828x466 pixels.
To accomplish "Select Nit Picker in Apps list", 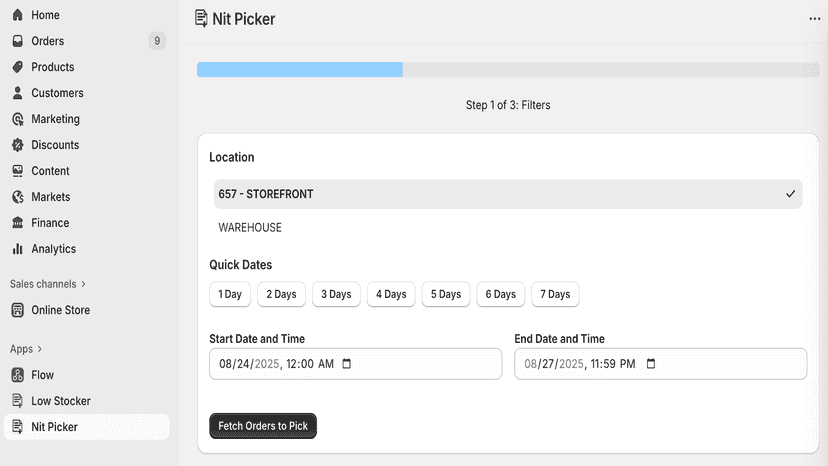I will pos(86,427).
